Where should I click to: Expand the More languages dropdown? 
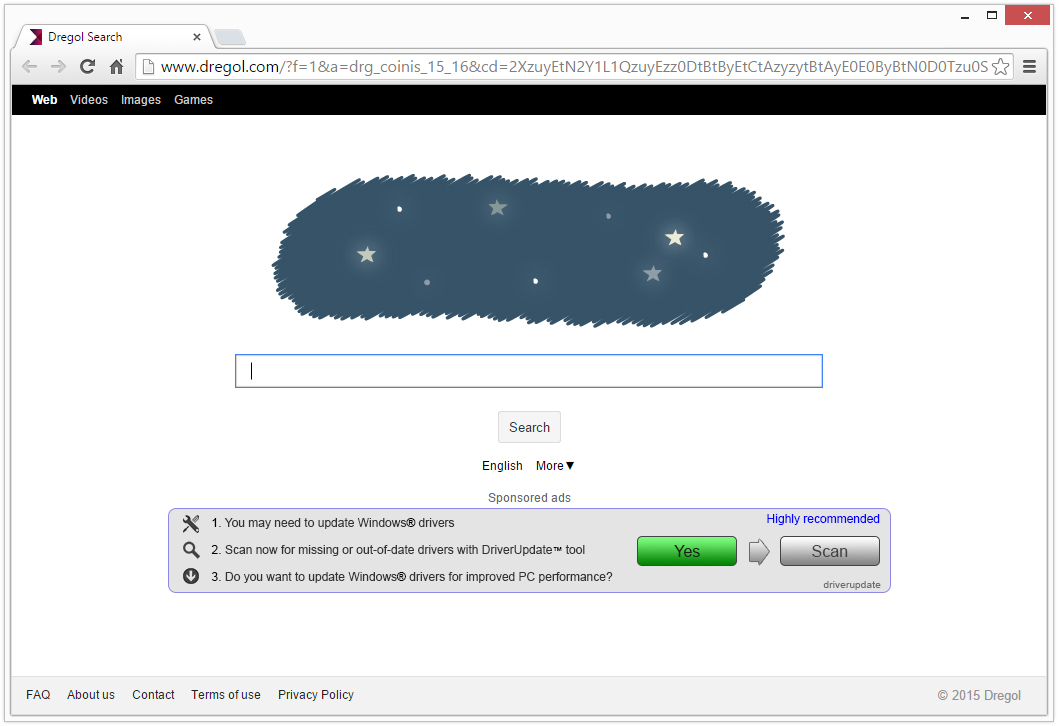click(554, 466)
